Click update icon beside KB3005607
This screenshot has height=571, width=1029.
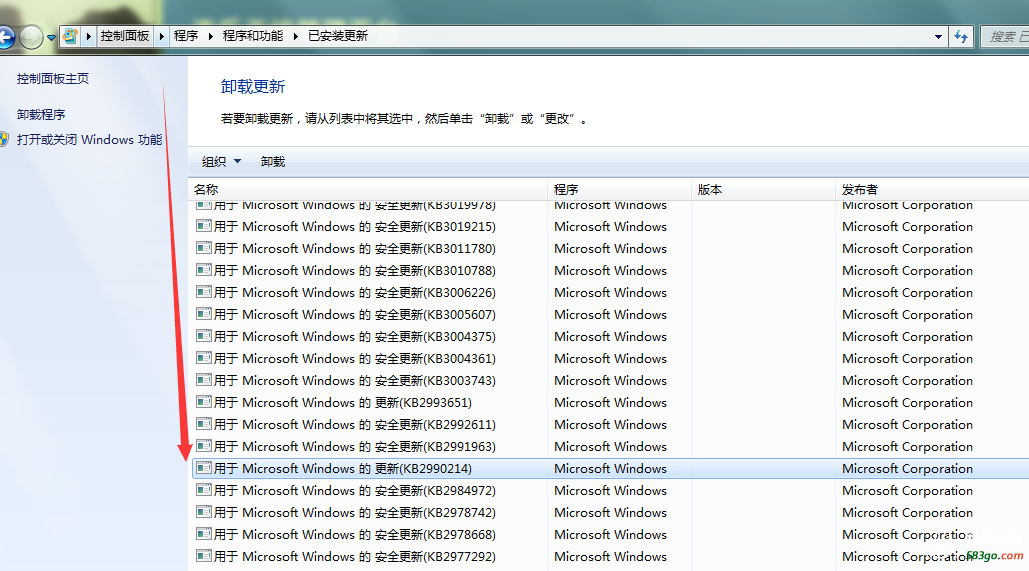[x=203, y=314]
